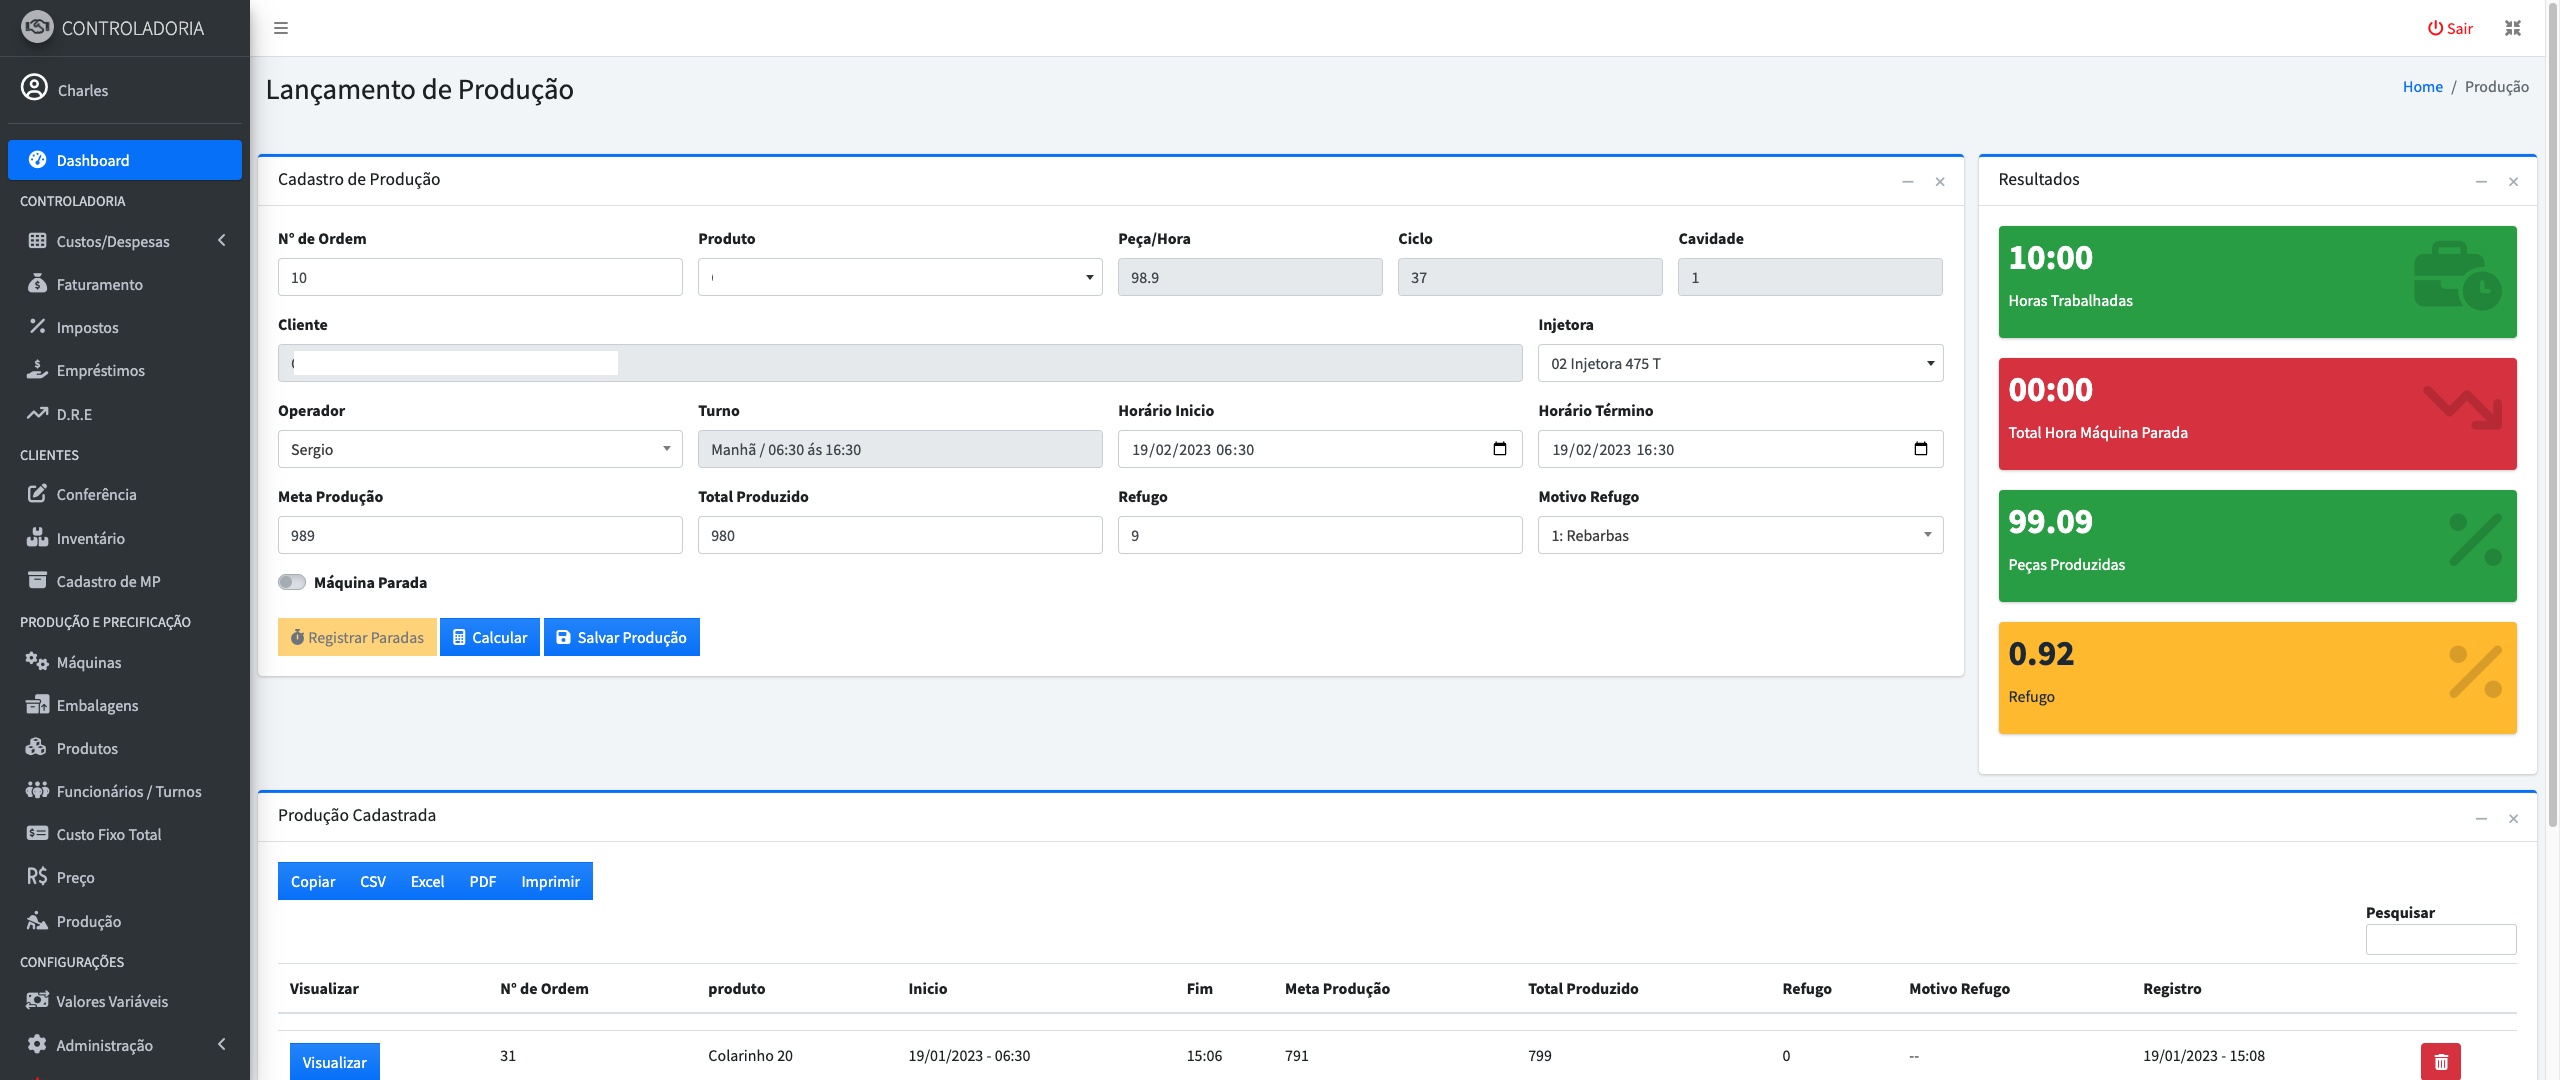
Task: Open Inventário in the sidebar menu
Action: tap(90, 538)
